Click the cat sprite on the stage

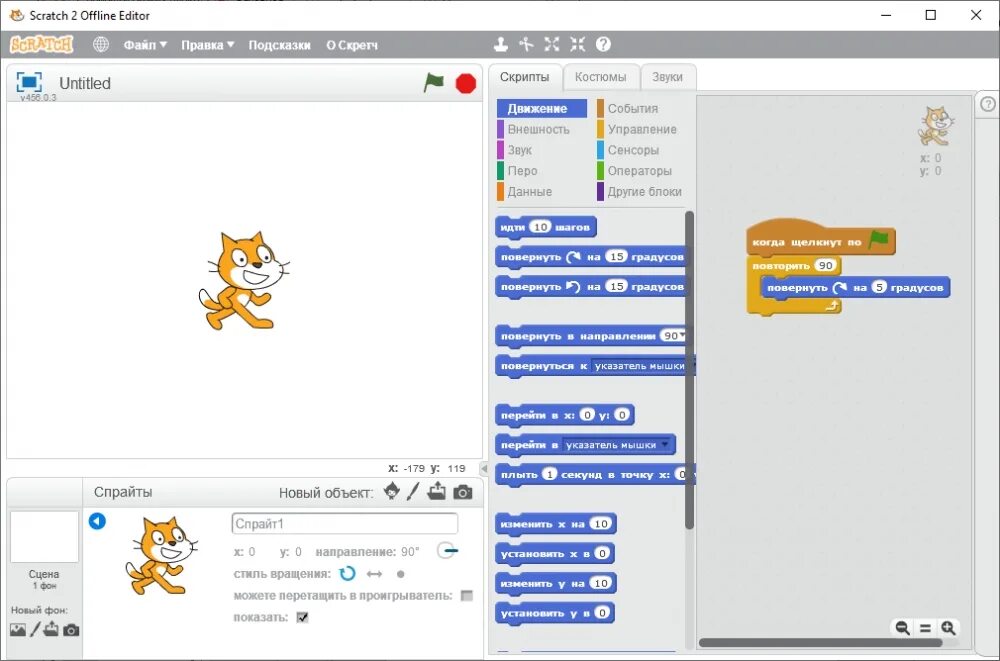tap(244, 281)
